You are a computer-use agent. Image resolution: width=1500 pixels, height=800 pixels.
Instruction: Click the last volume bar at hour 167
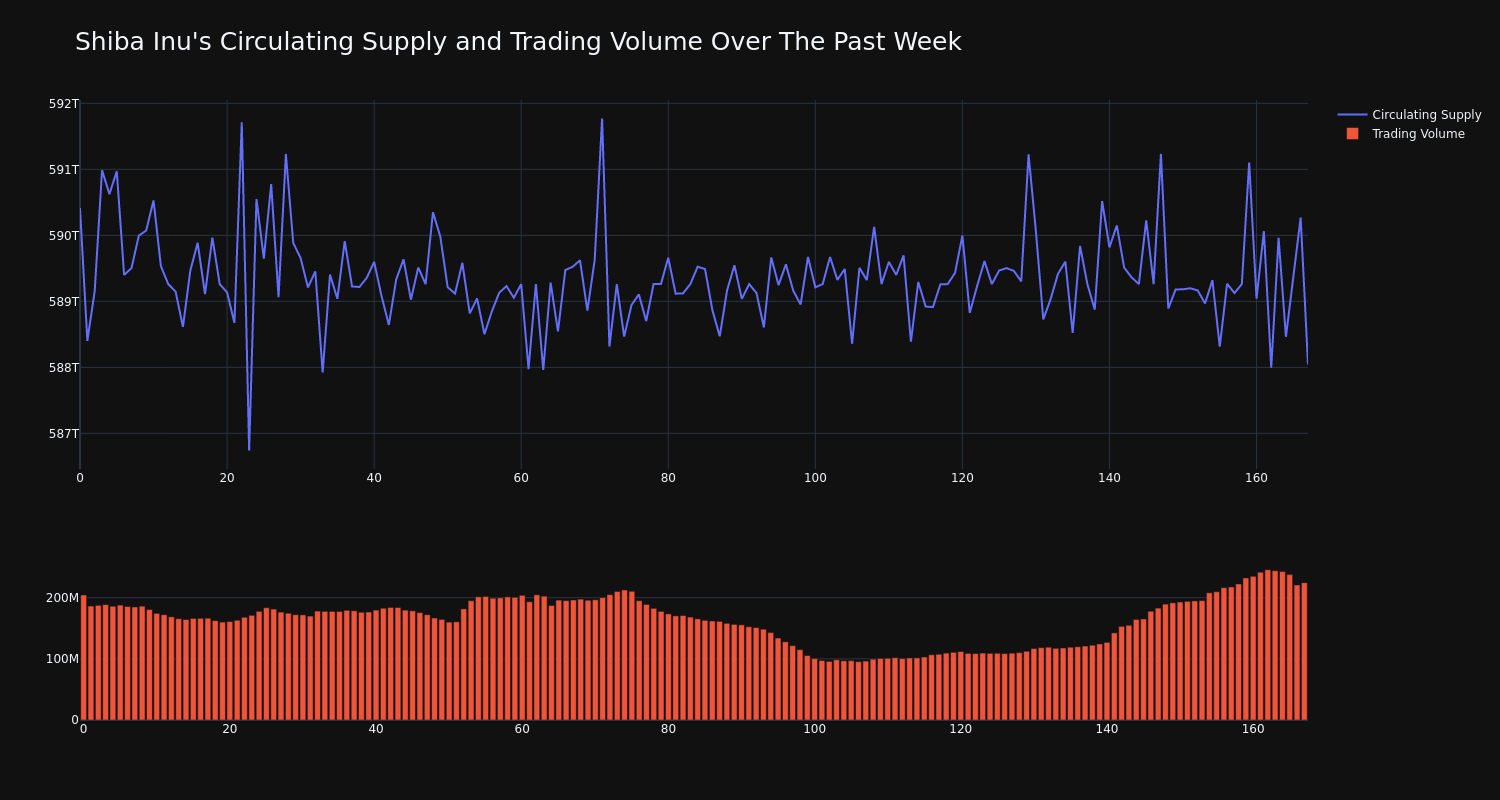click(1304, 651)
